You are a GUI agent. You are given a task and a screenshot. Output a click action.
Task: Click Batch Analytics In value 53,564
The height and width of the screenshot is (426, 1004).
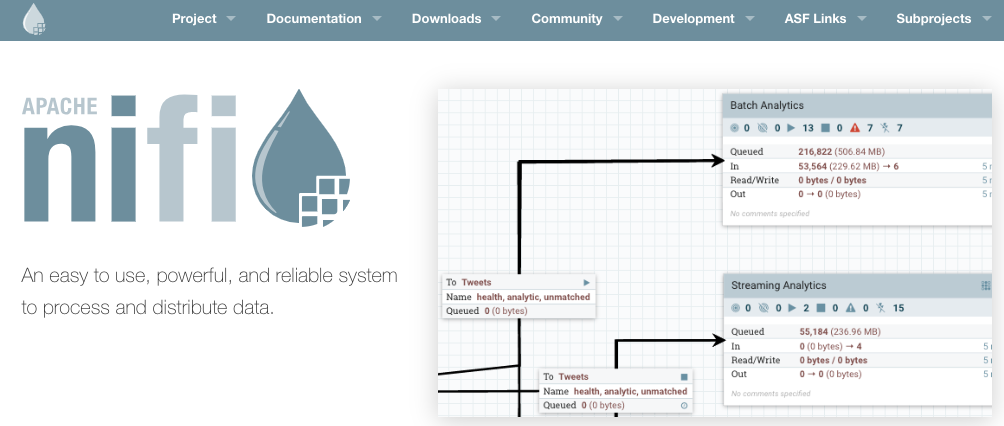(813, 166)
